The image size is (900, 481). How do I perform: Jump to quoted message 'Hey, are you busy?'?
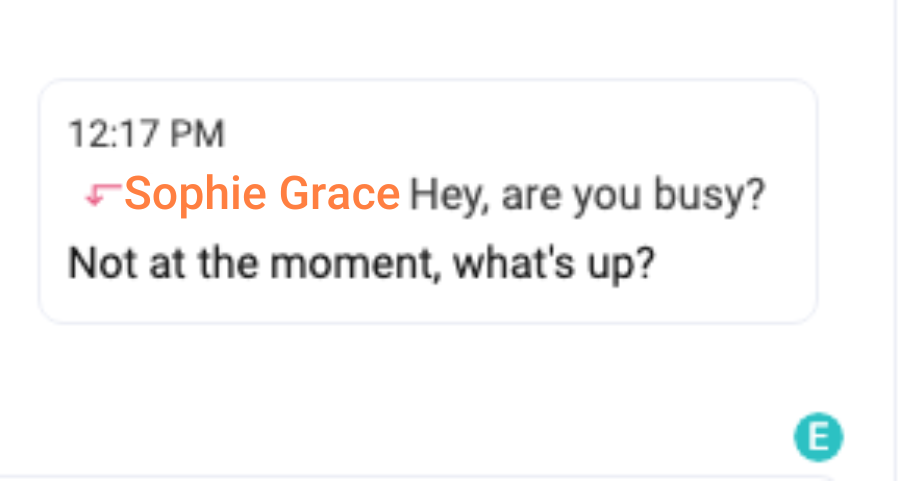click(587, 195)
